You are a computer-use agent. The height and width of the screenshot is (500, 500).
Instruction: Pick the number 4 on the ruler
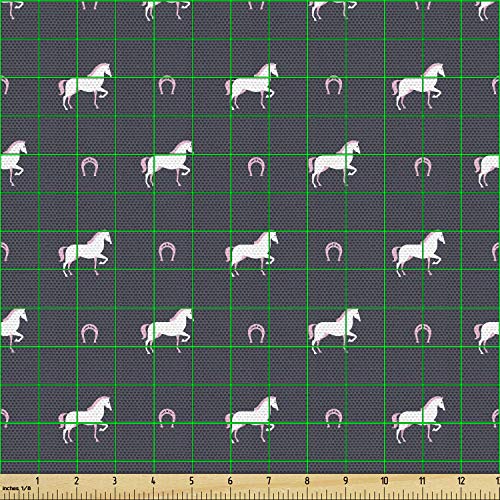point(153,481)
